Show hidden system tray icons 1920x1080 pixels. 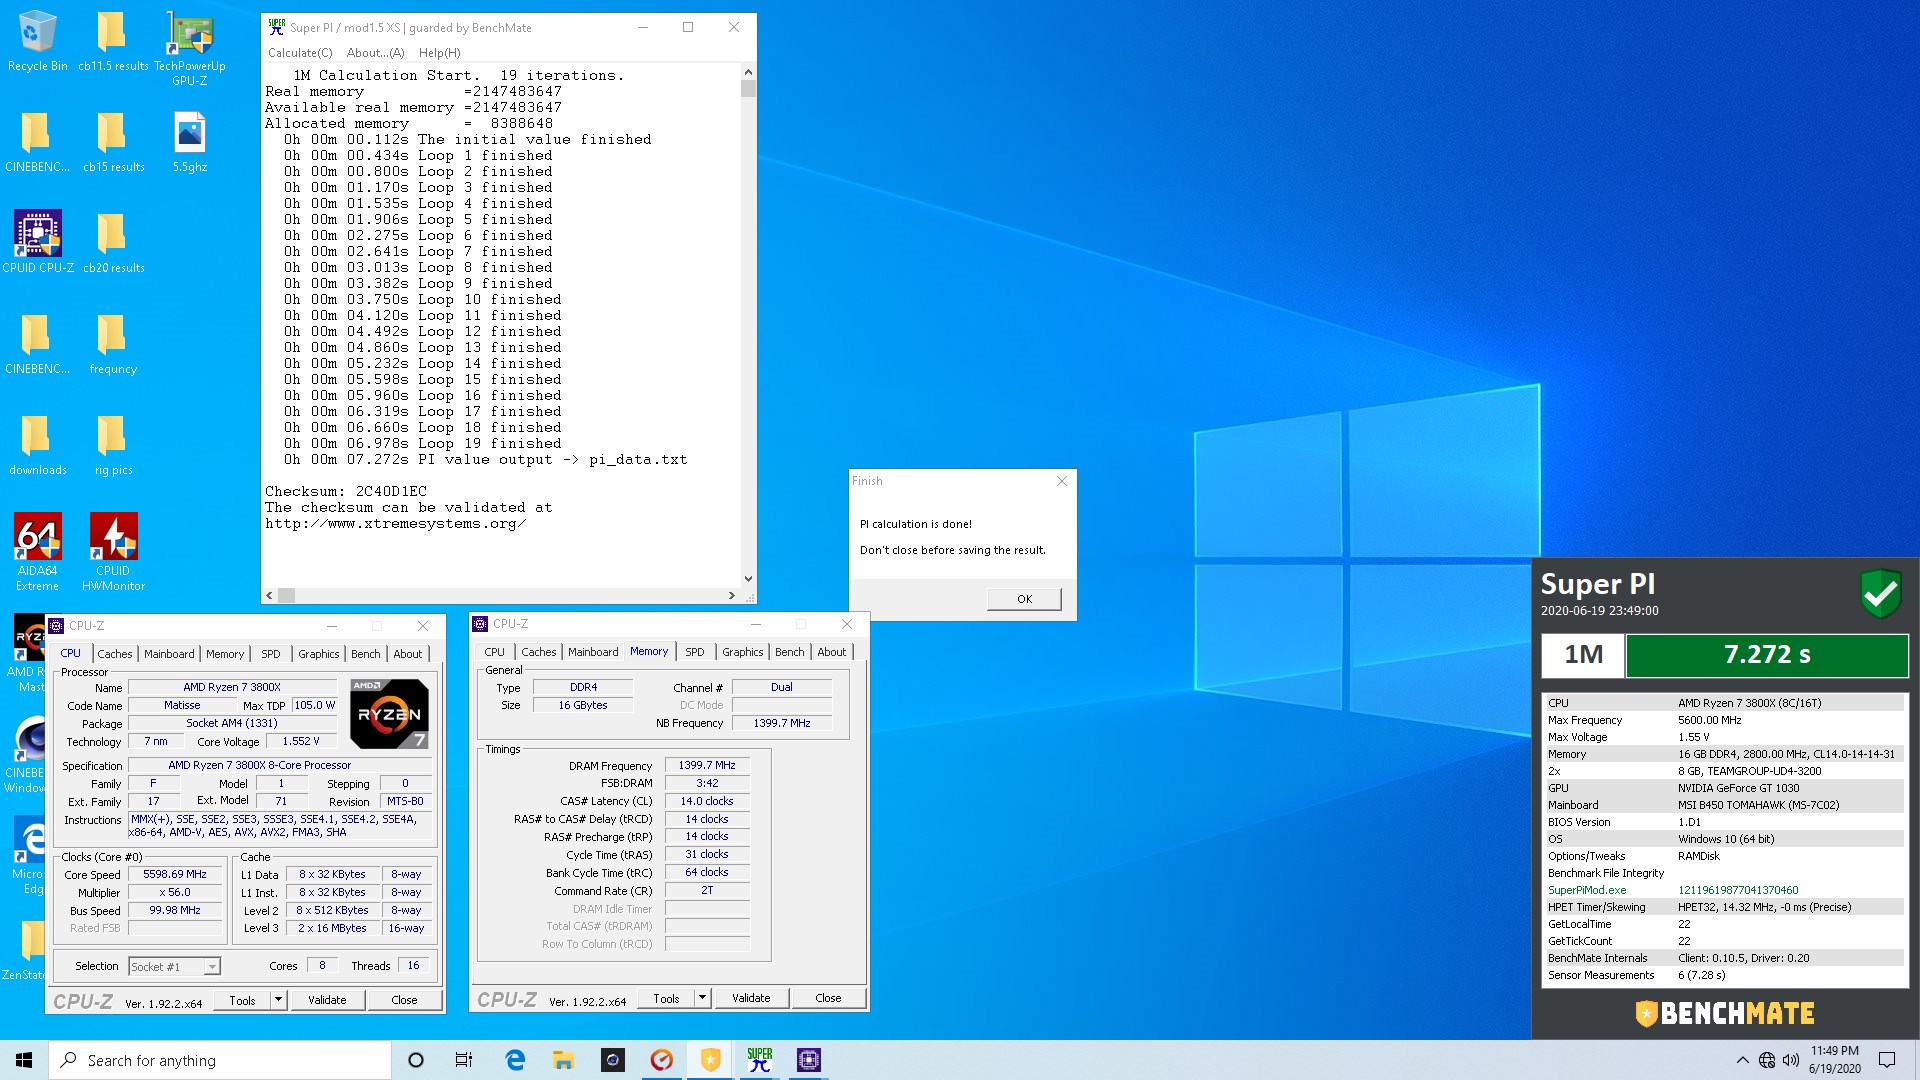coord(1742,1060)
